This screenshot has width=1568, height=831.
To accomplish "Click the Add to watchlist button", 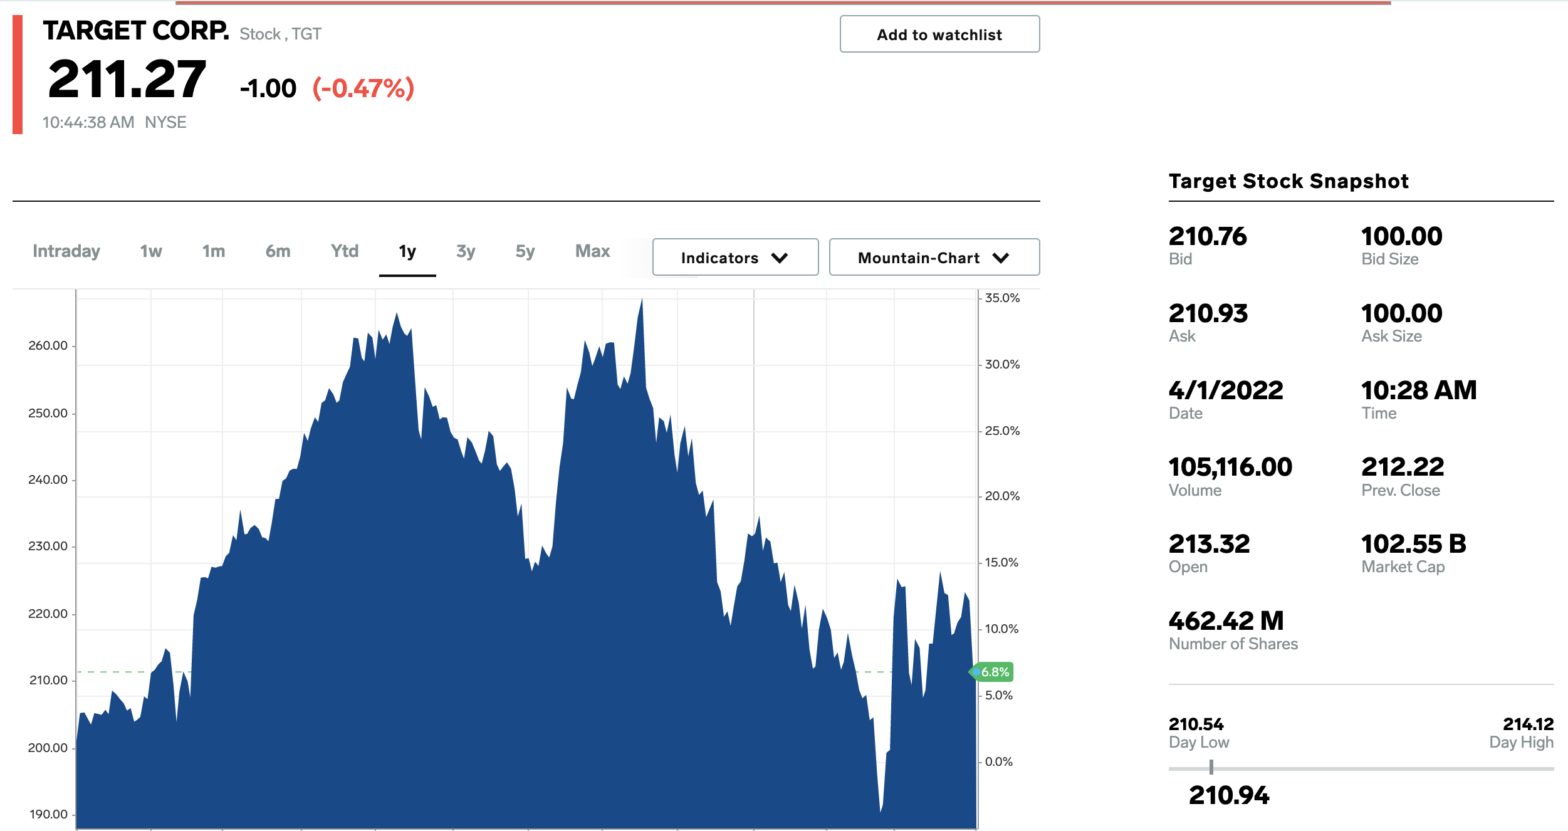I will click(x=939, y=34).
